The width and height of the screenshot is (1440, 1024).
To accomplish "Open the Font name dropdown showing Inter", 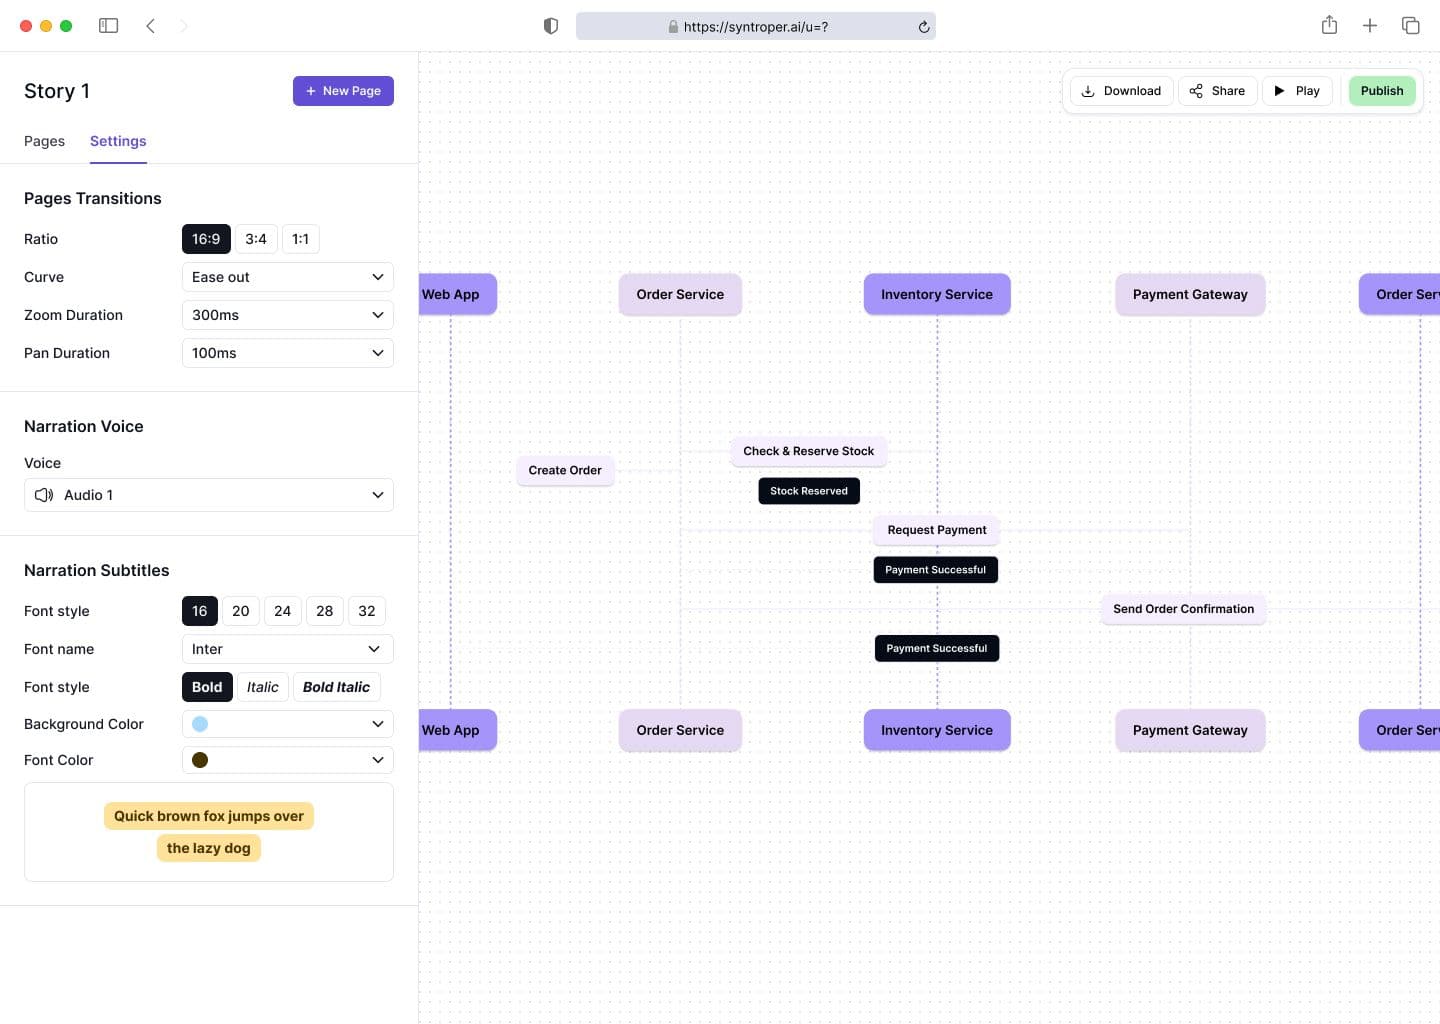I will [287, 649].
